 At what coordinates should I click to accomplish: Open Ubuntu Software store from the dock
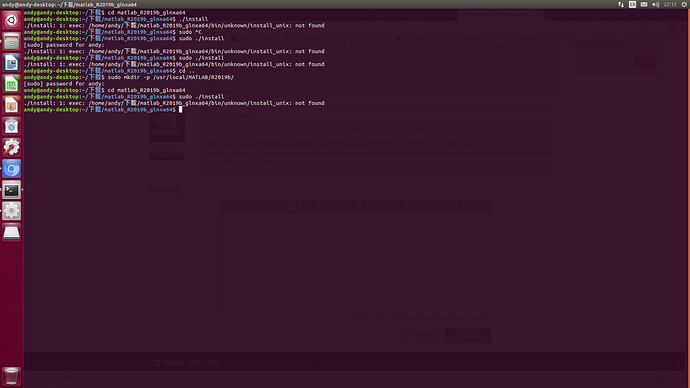pyautogui.click(x=11, y=126)
